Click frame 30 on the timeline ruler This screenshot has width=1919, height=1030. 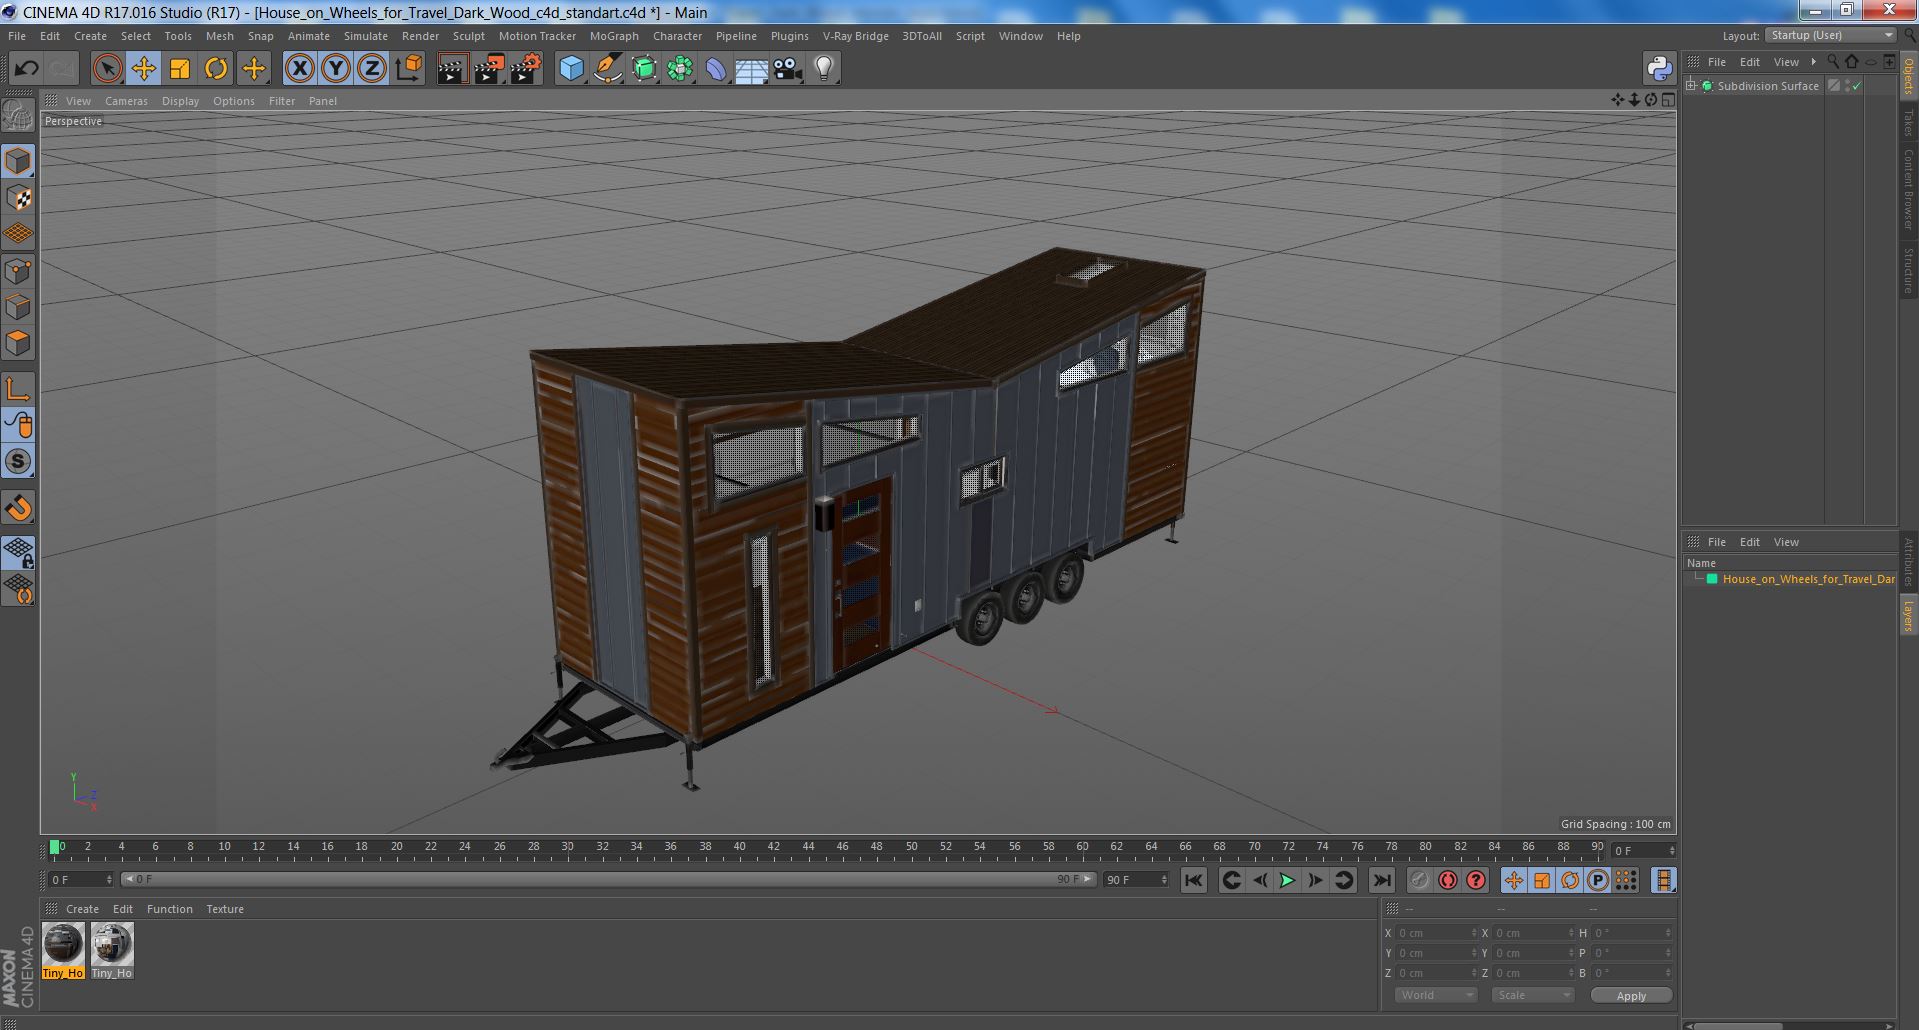pos(567,848)
